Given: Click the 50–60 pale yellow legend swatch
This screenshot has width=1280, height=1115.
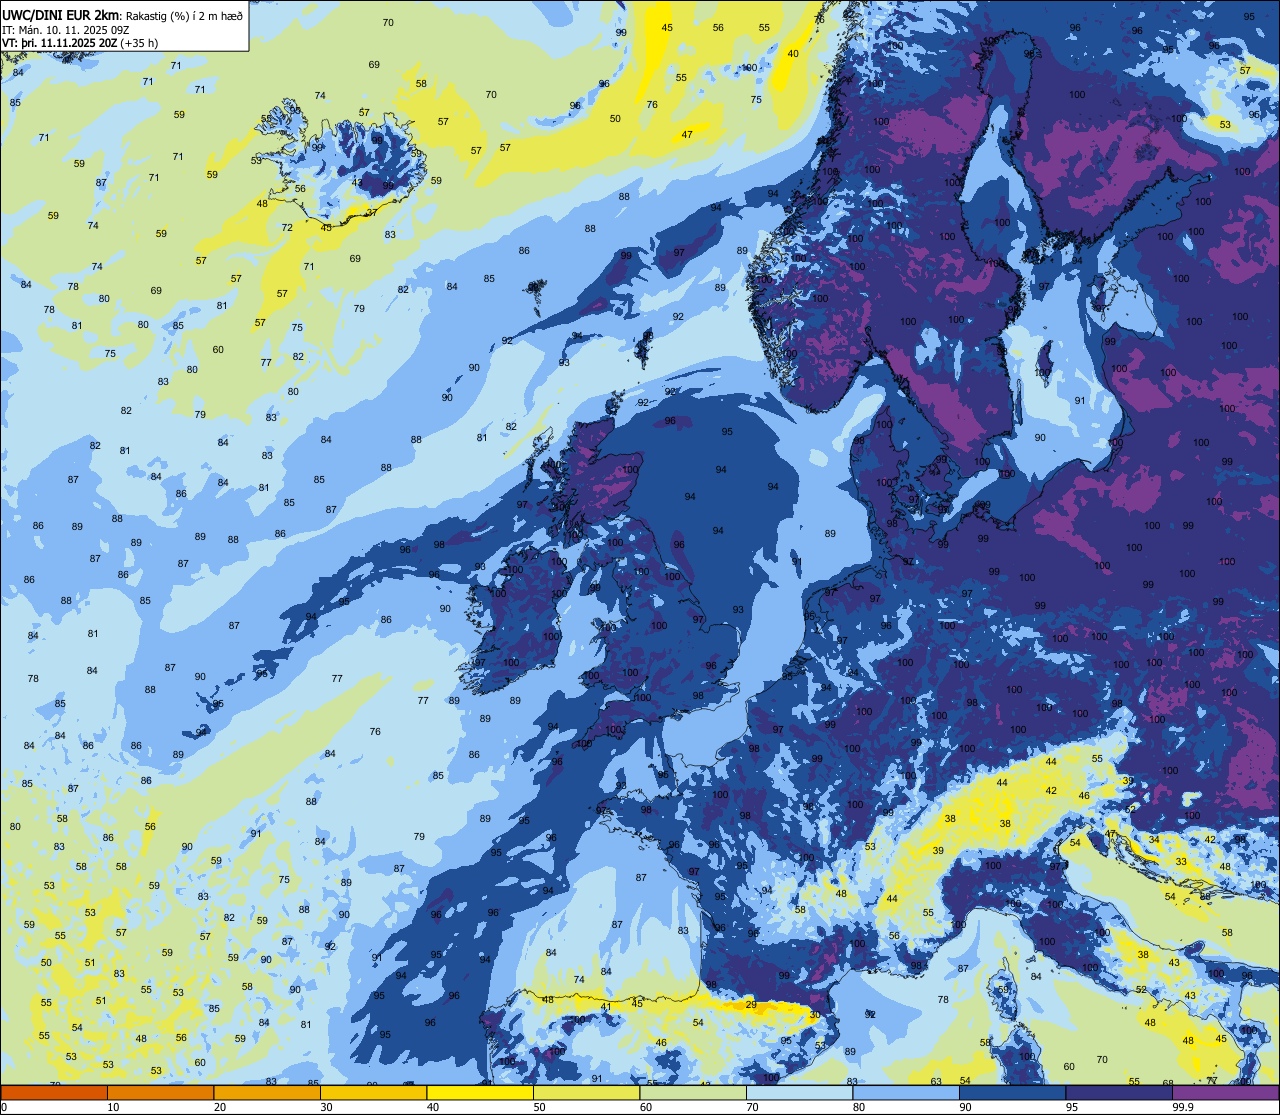Looking at the screenshot, I should pyautogui.click(x=586, y=1092).
